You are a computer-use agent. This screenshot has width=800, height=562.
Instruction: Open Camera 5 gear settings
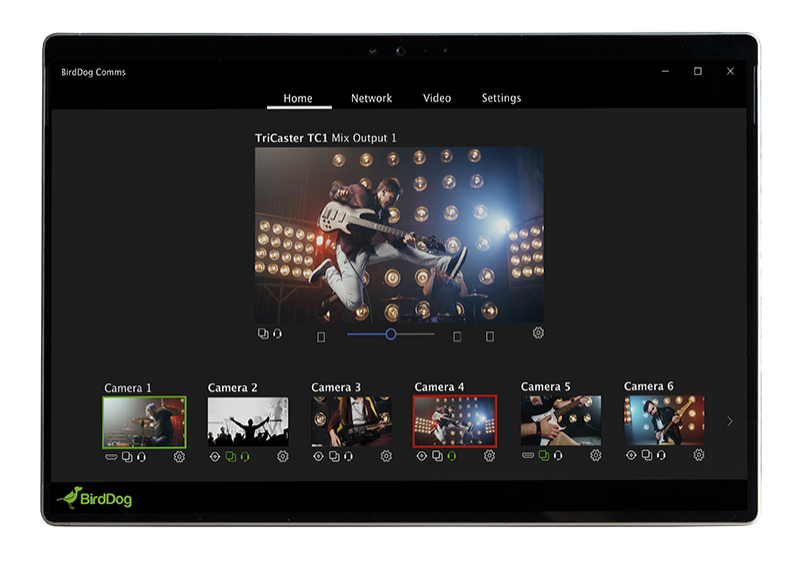point(595,455)
